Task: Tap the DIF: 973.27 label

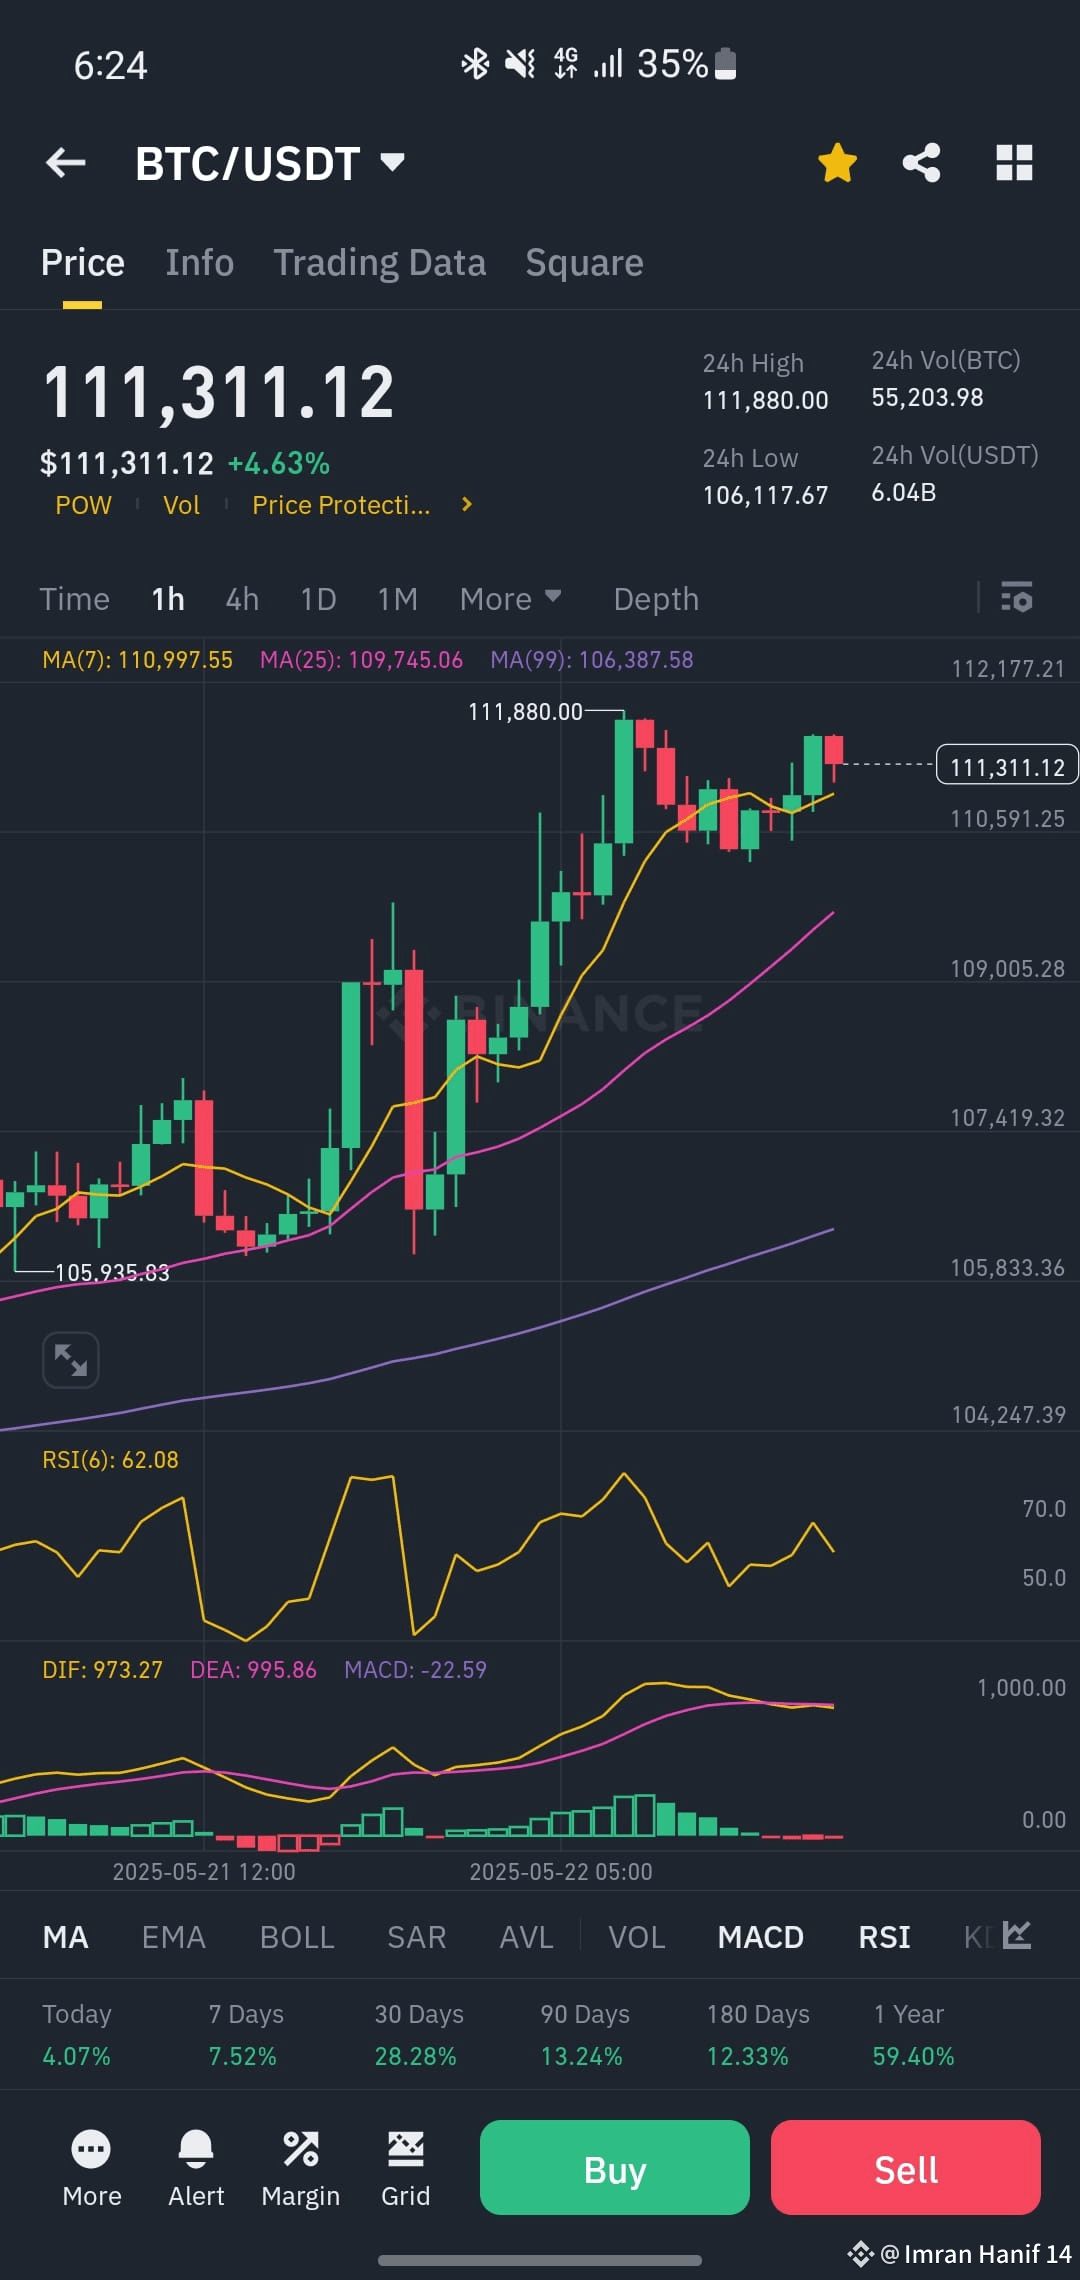Action: (102, 1670)
